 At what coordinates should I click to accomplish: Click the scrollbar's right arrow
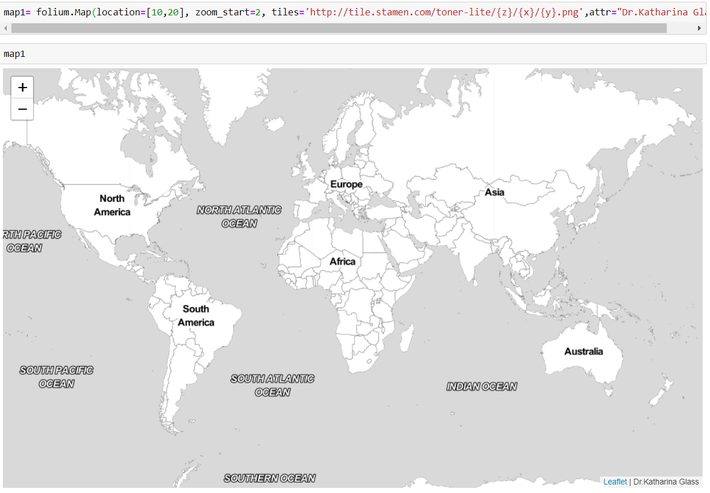point(699,28)
